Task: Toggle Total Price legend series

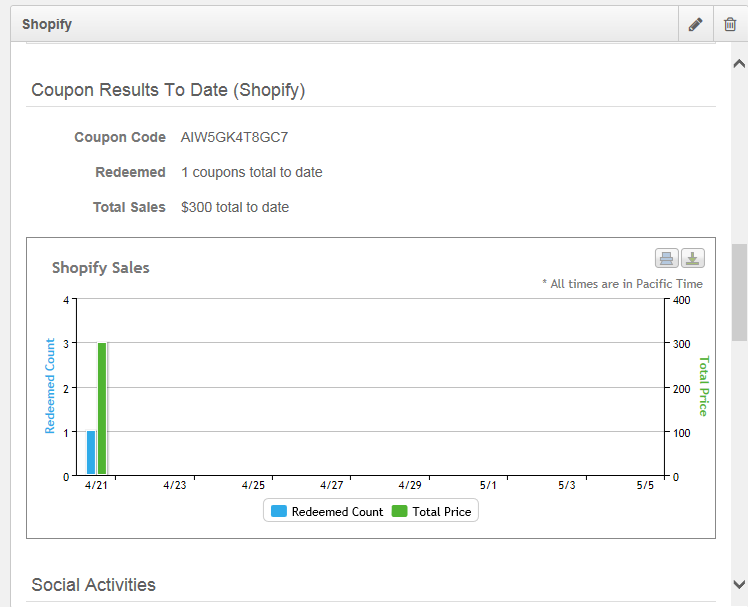Action: pyautogui.click(x=432, y=512)
